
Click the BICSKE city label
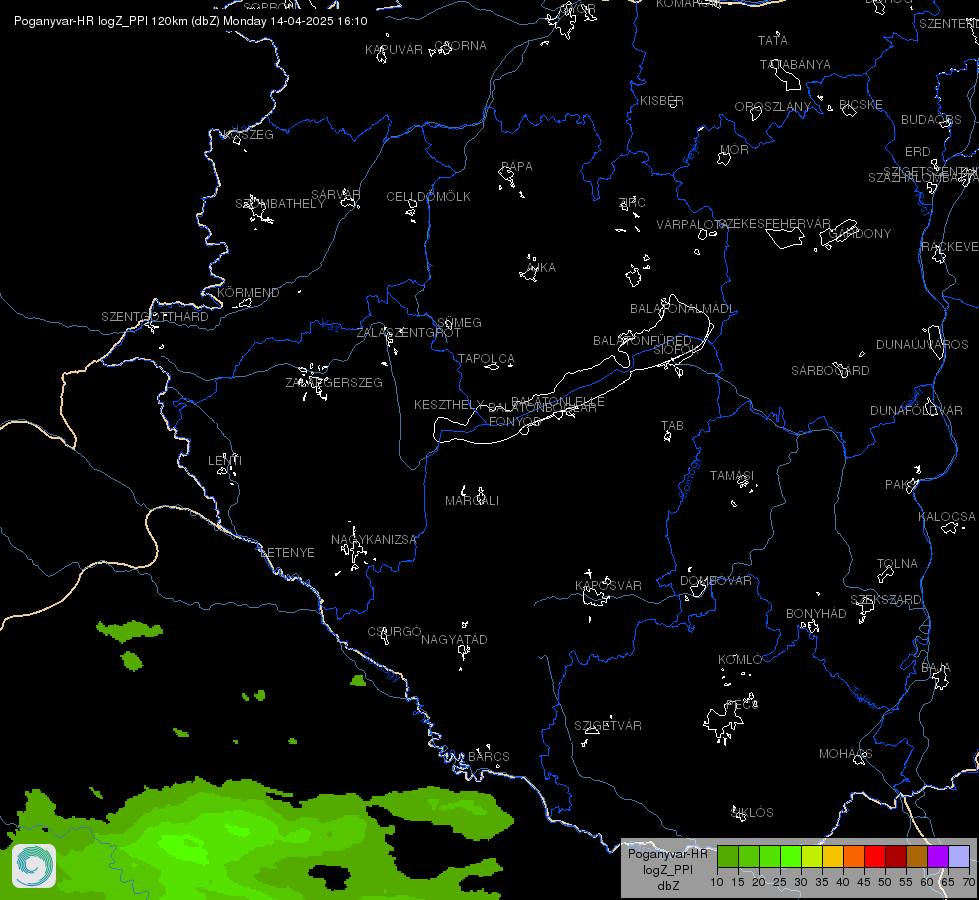(860, 104)
